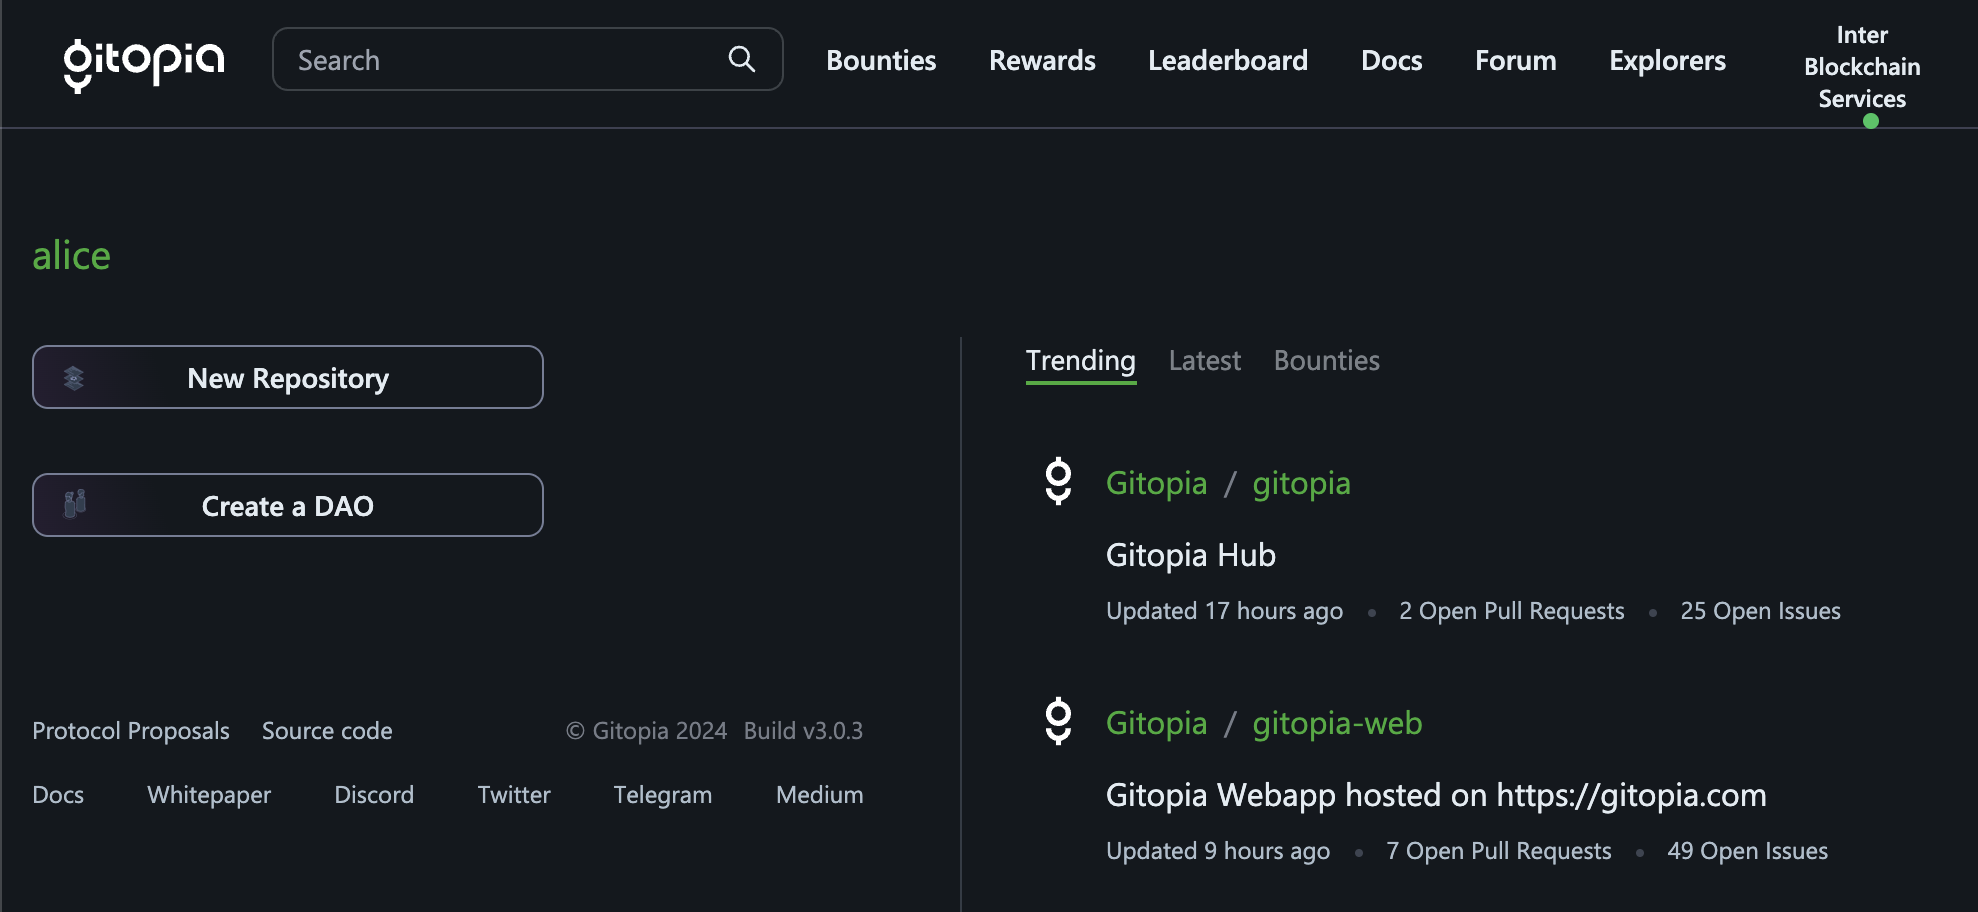1978x912 pixels.
Task: Click '2 Open Pull Requests' text
Action: click(1511, 611)
